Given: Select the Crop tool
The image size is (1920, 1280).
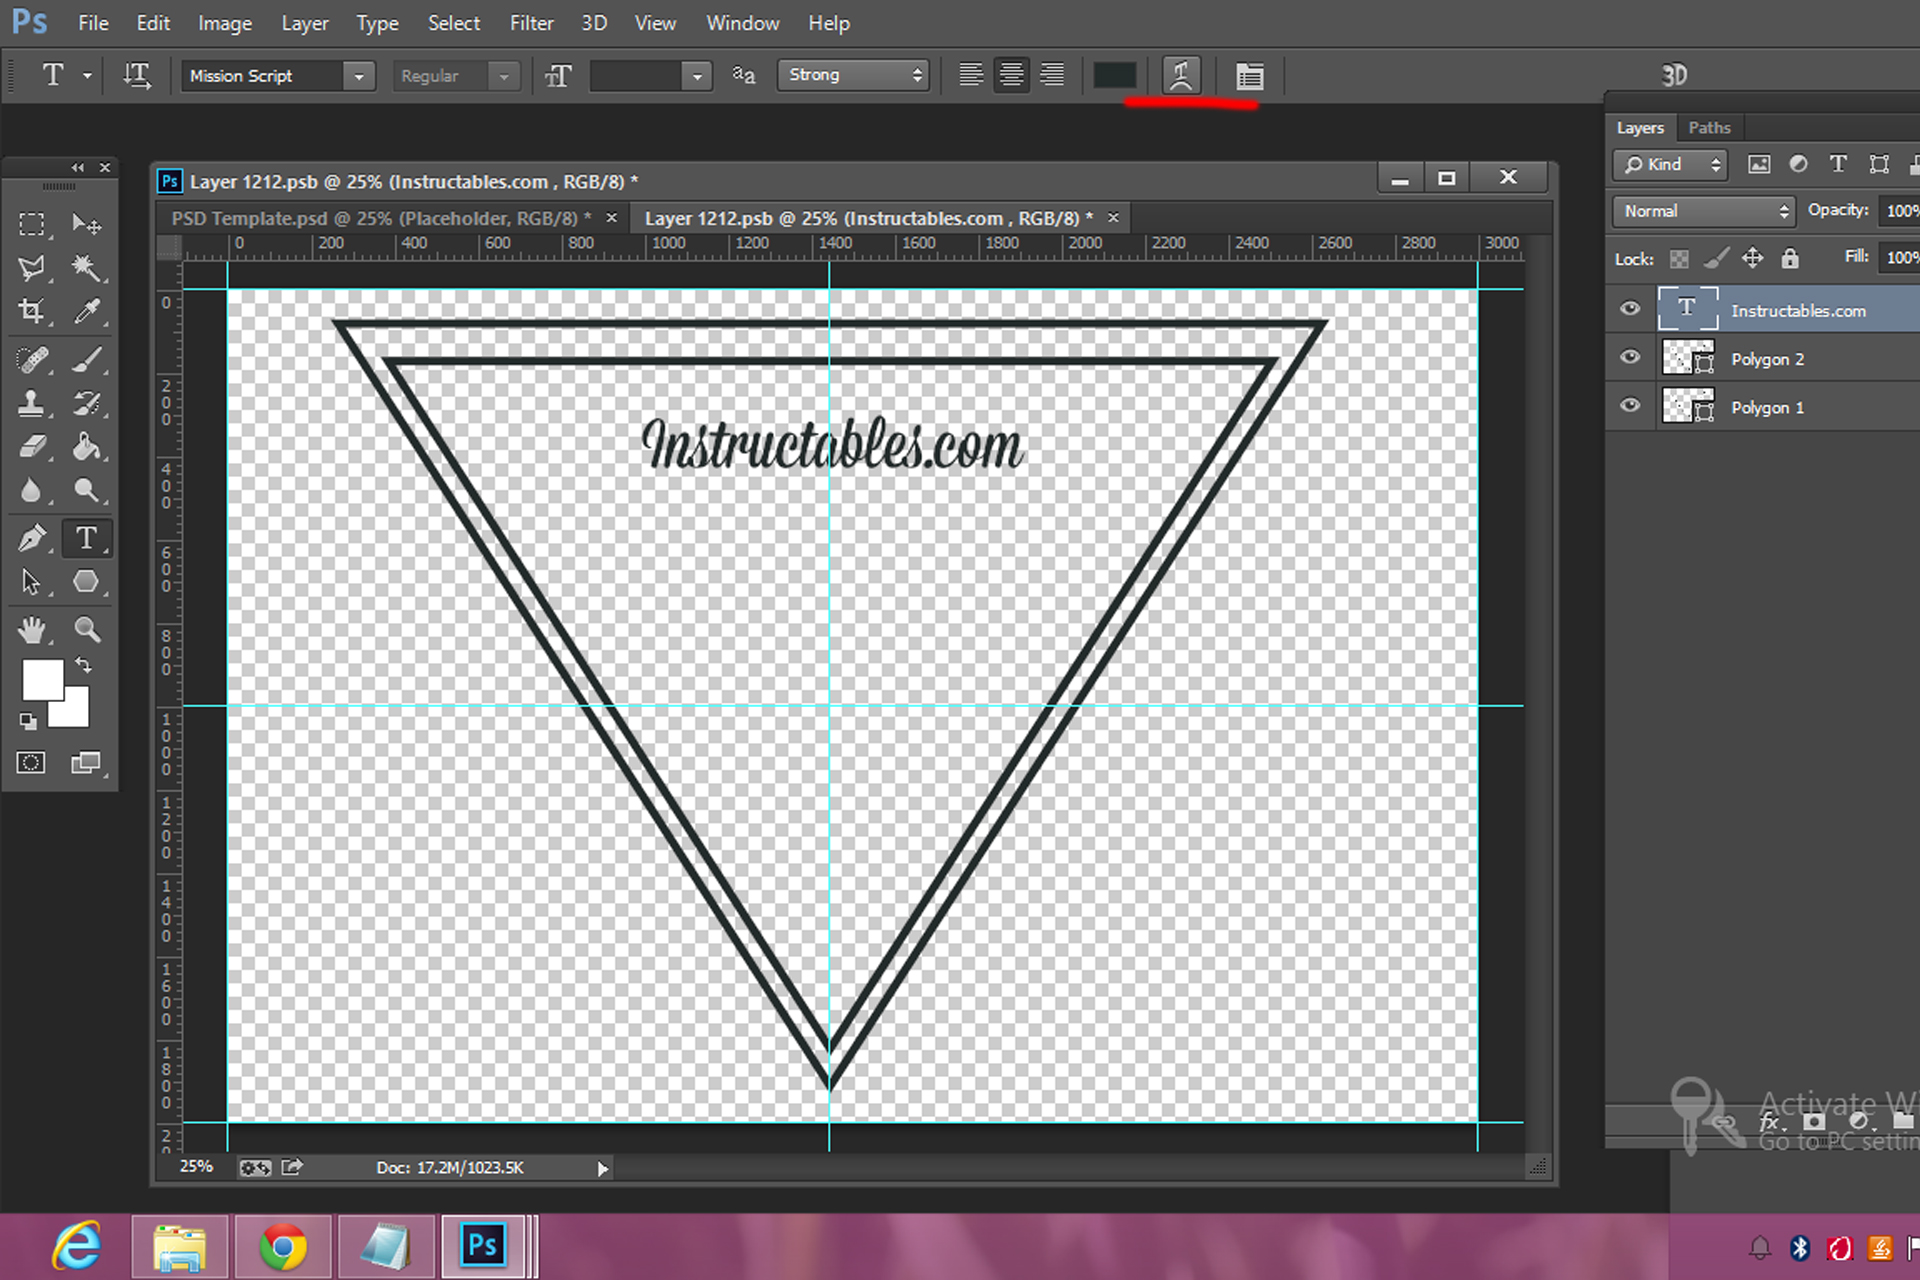Looking at the screenshot, I should click(x=32, y=311).
